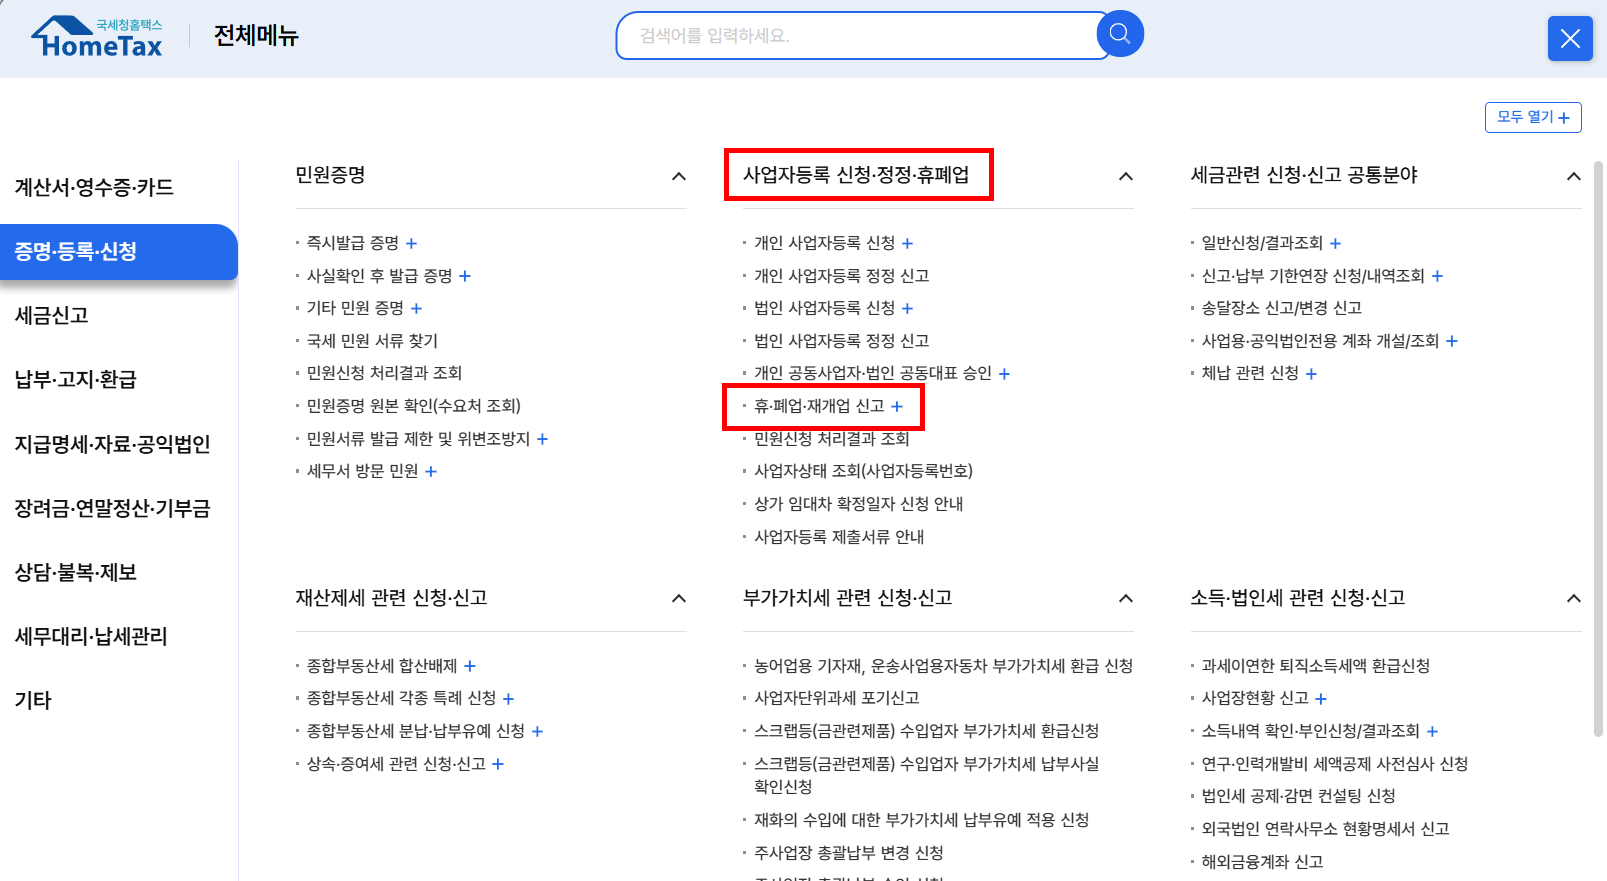The width and height of the screenshot is (1607, 881).
Task: Open 민원신청 처리결과 조회 under 민원증명
Action: coord(384,373)
